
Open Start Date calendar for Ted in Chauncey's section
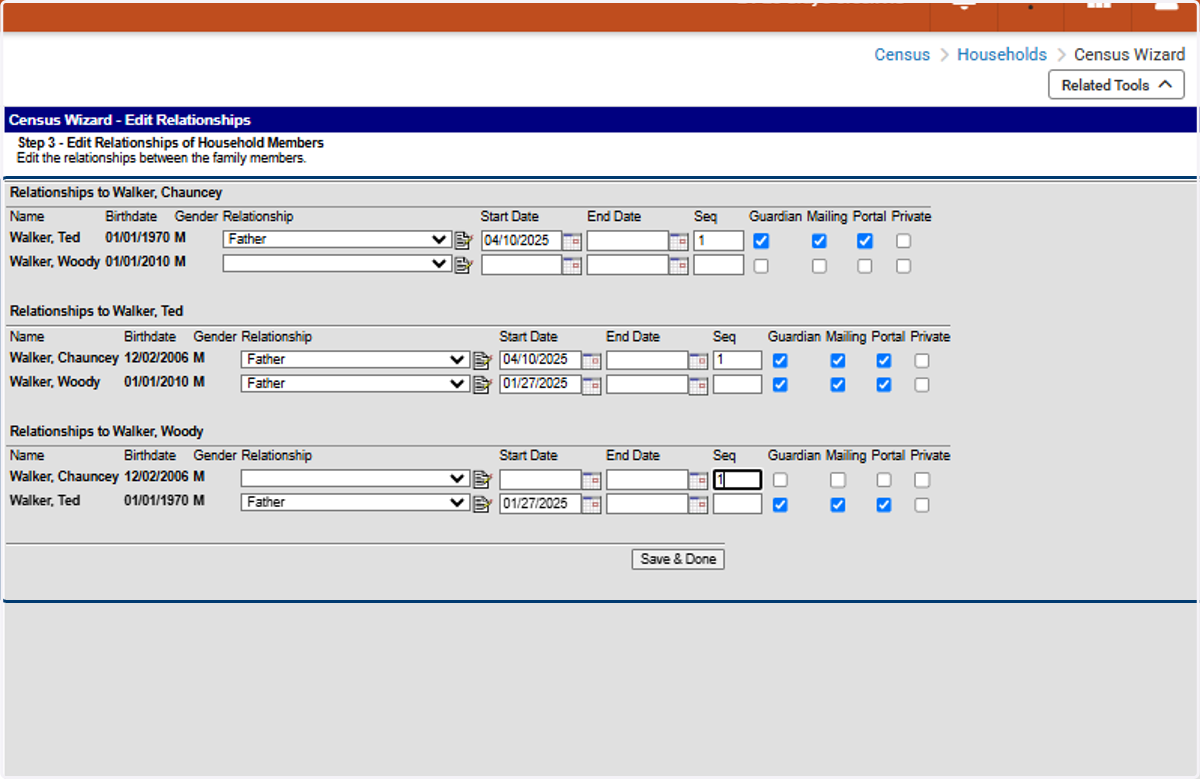click(x=572, y=241)
